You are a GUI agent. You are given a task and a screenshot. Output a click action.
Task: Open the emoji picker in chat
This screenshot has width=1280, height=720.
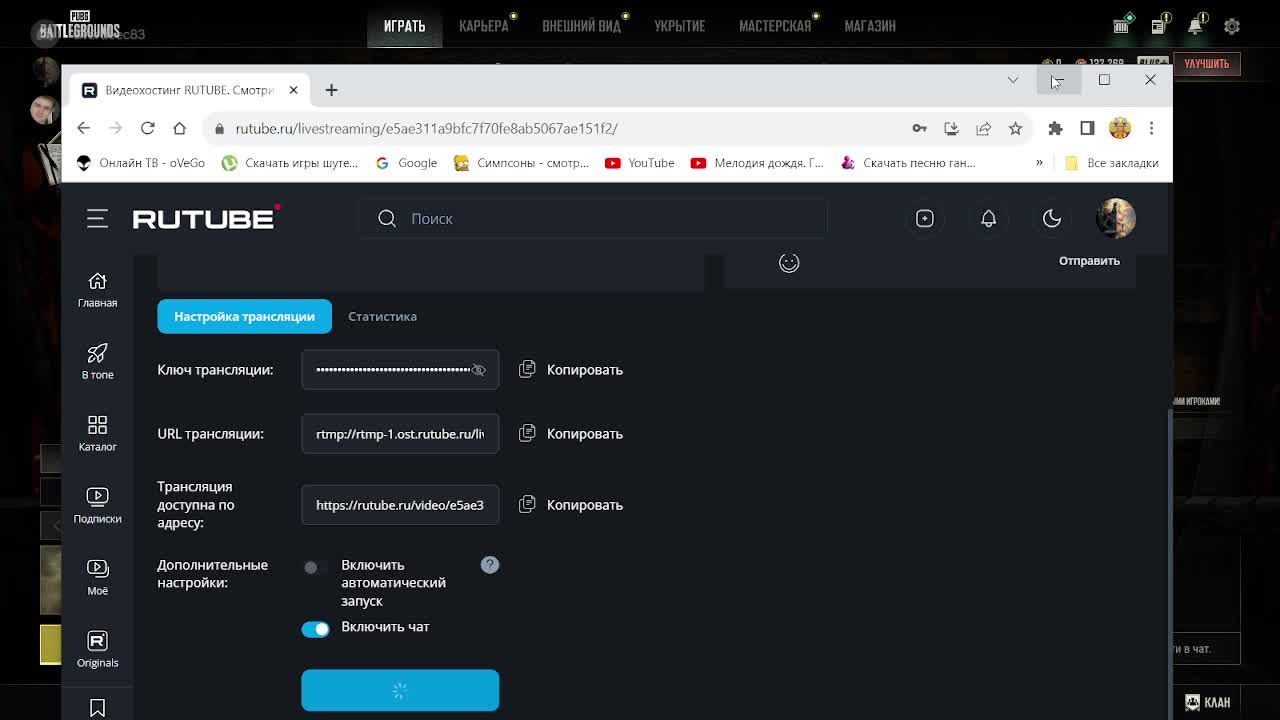[x=789, y=262]
